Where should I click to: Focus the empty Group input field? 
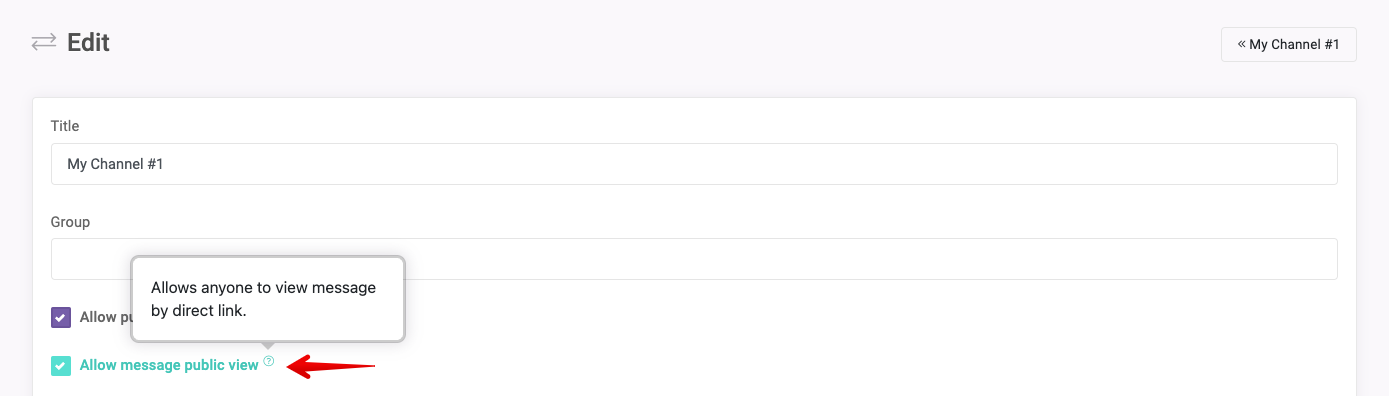click(694, 259)
